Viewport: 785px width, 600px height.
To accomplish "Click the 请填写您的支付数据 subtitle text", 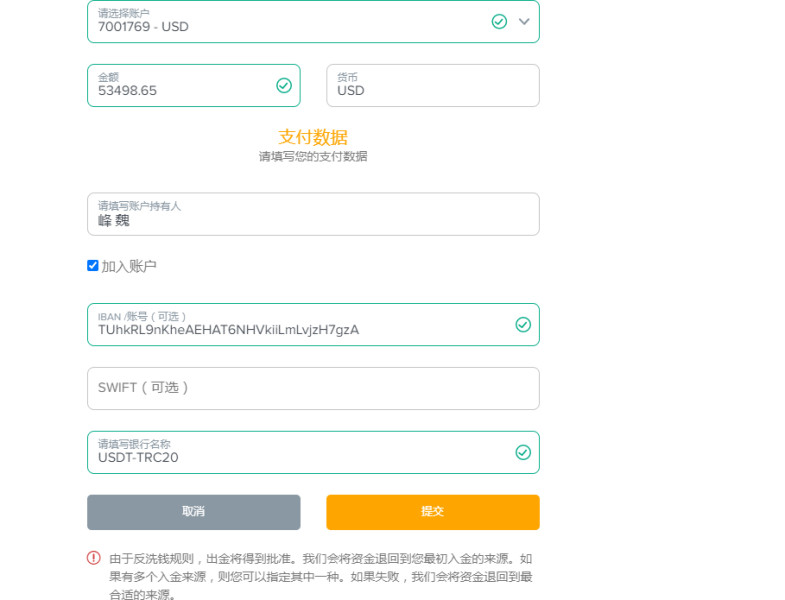I will 313,156.
